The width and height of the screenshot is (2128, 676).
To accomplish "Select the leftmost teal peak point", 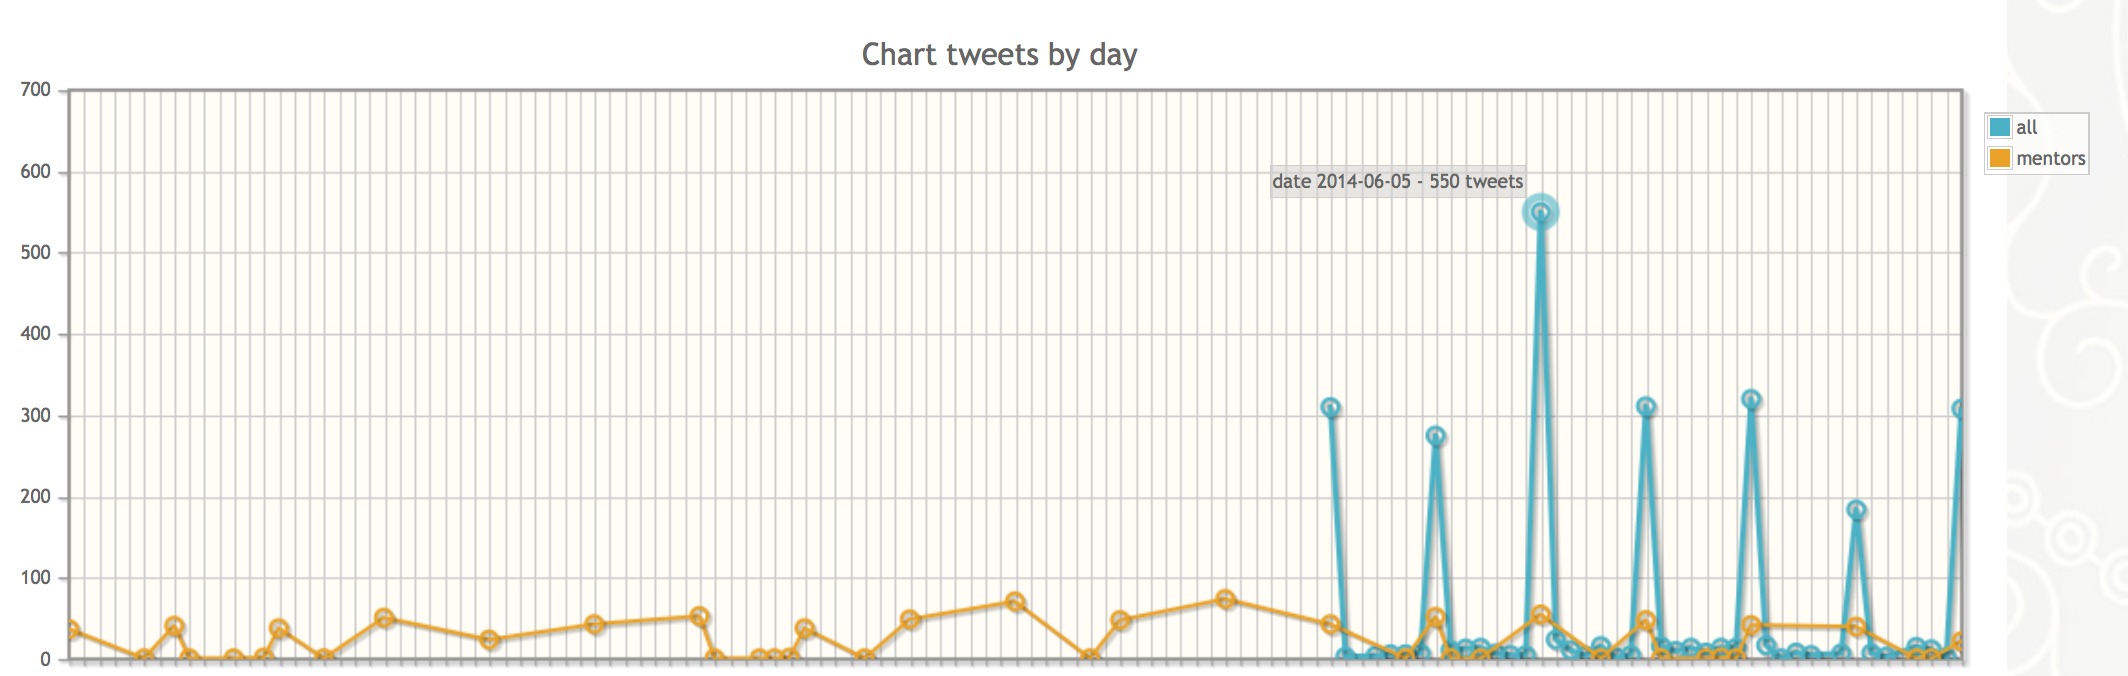I will tap(1330, 407).
